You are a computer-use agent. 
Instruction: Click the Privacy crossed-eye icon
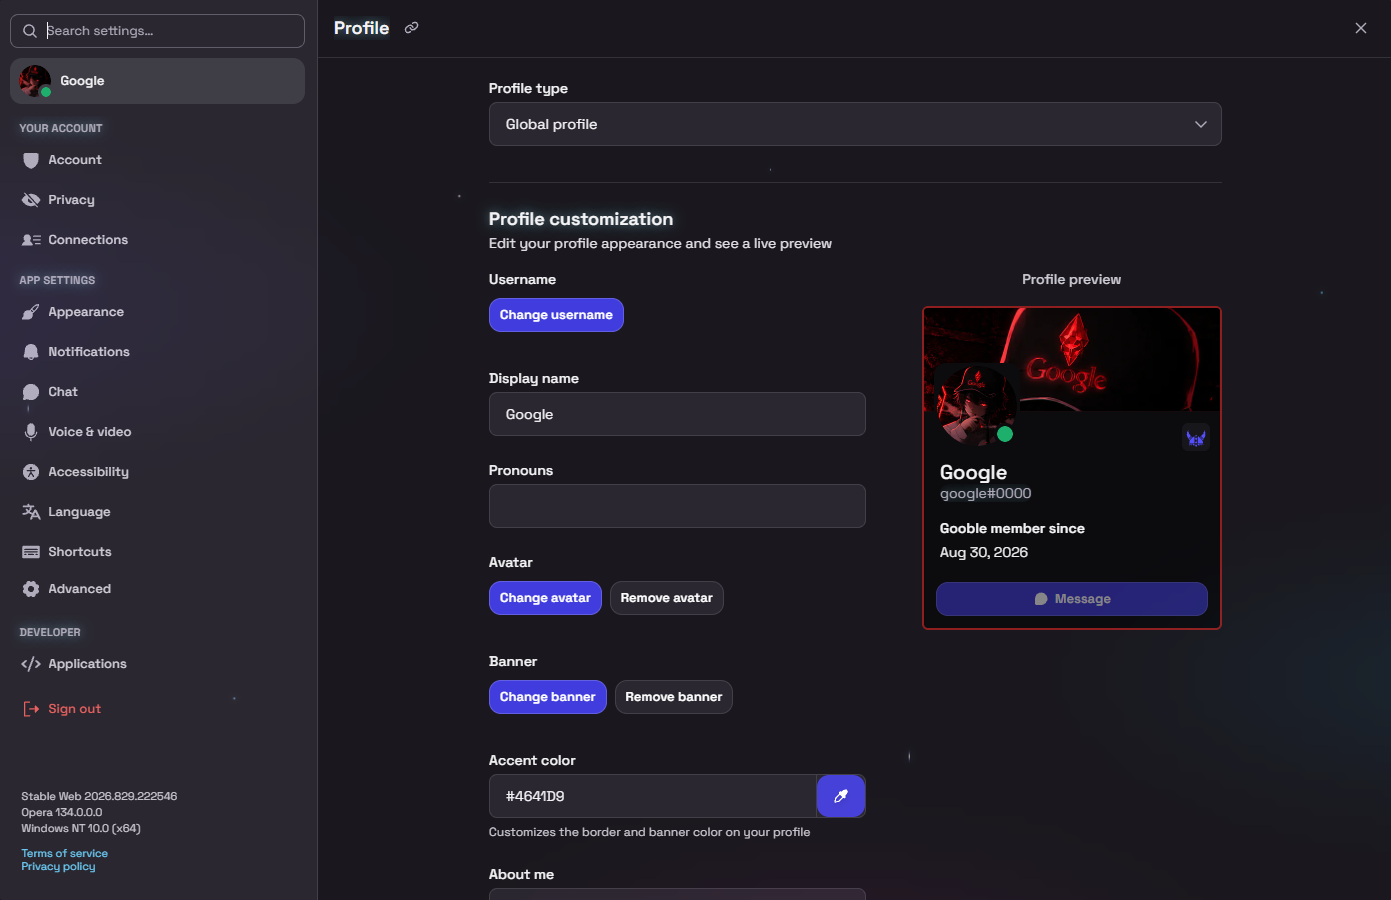click(x=31, y=200)
